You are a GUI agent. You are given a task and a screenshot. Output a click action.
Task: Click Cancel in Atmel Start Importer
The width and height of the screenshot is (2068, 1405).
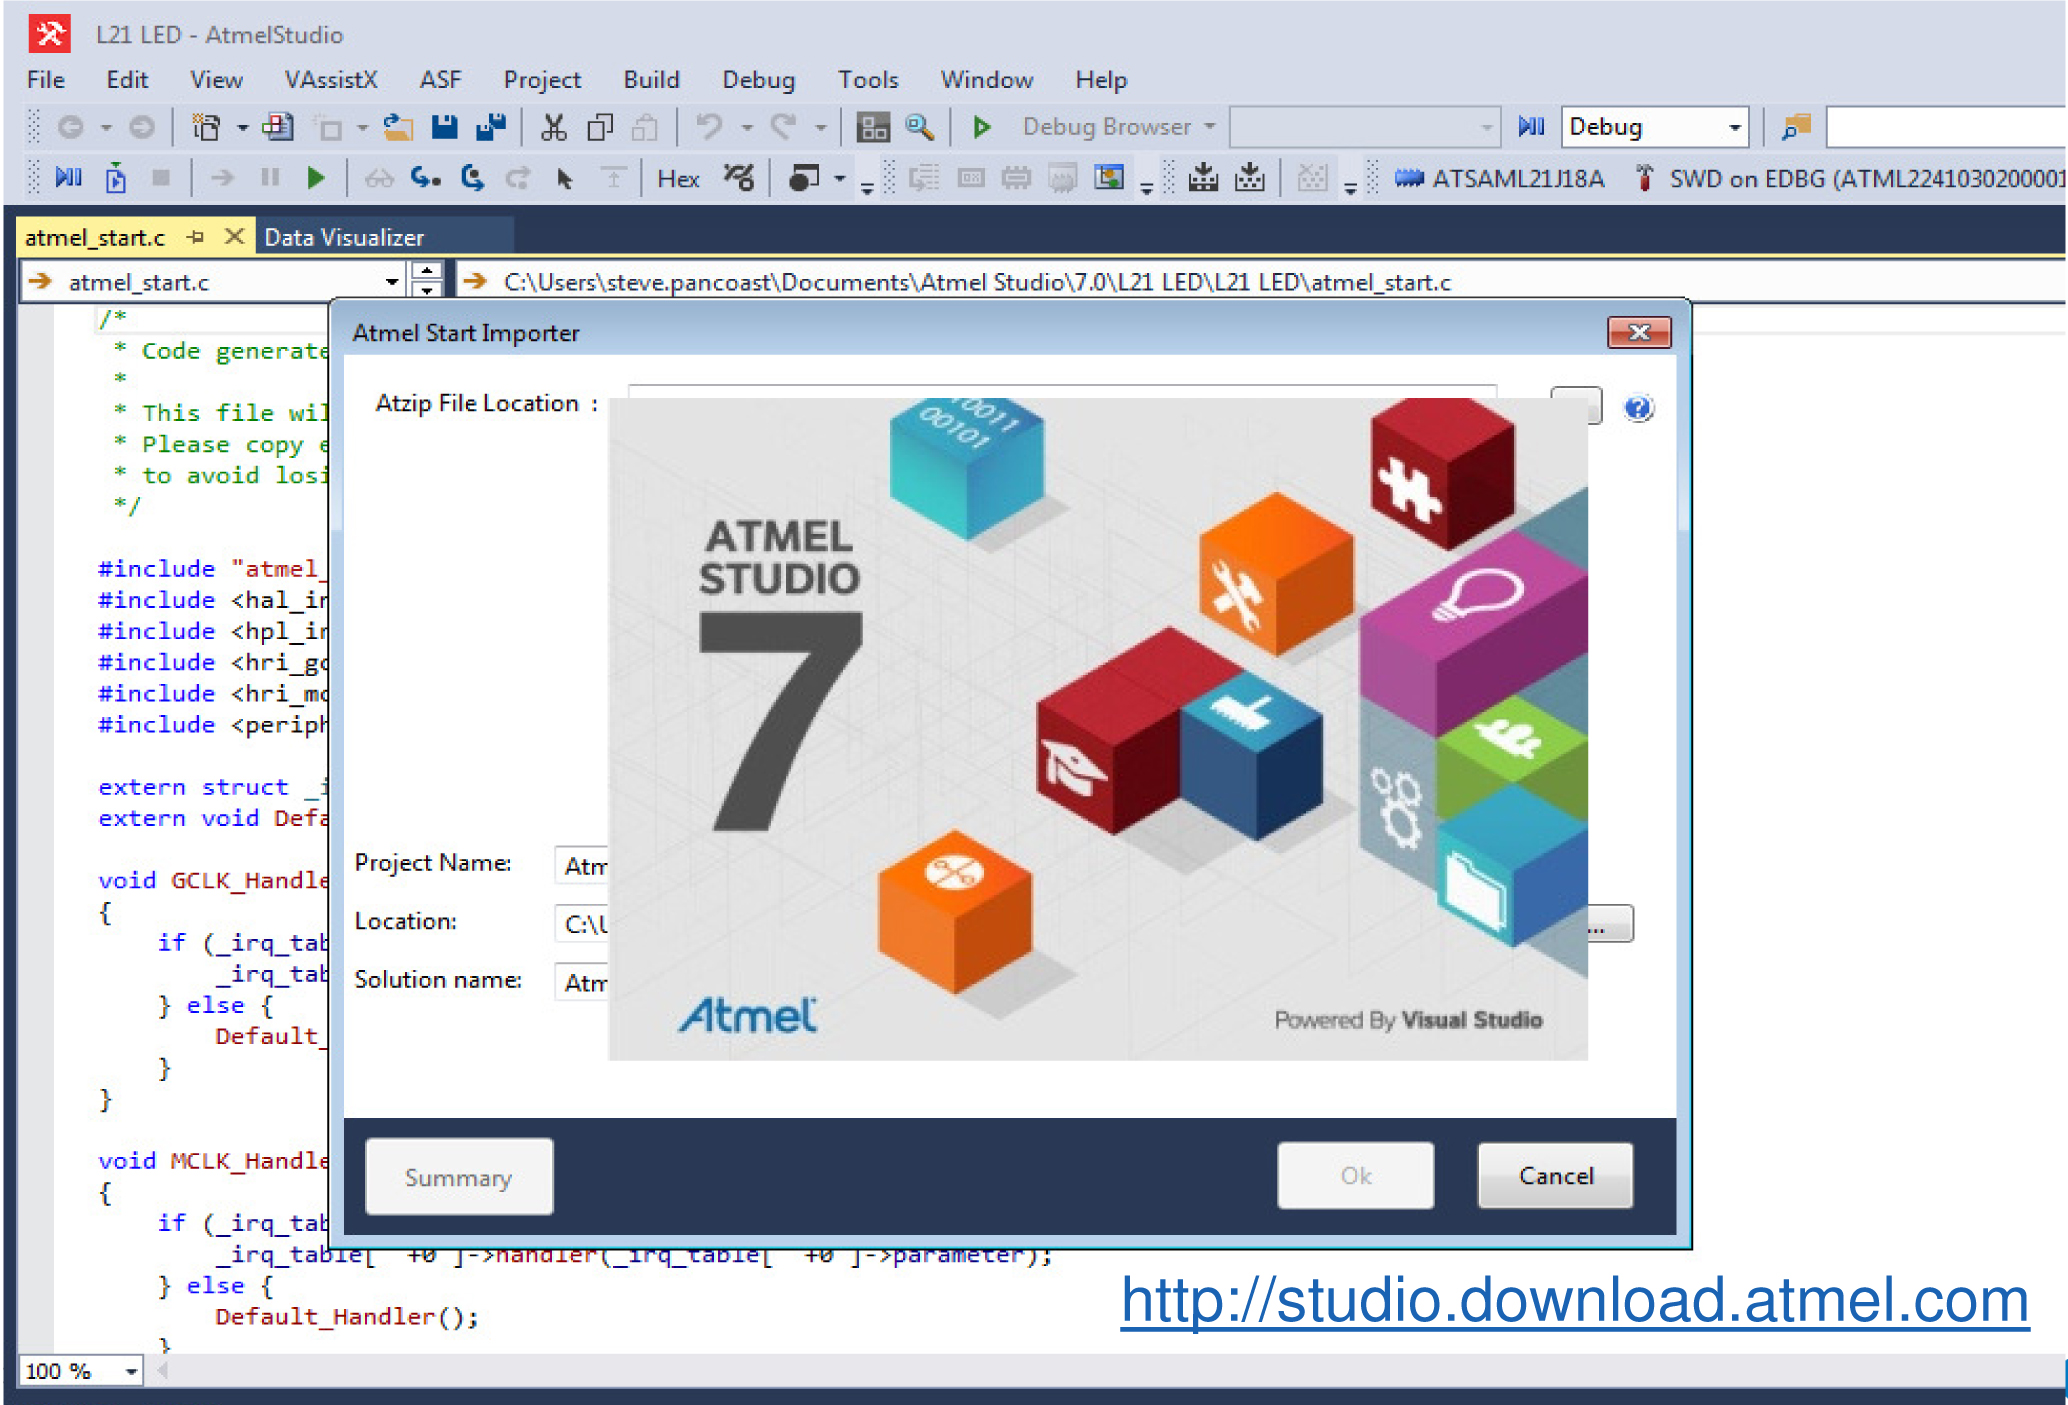pyautogui.click(x=1555, y=1176)
